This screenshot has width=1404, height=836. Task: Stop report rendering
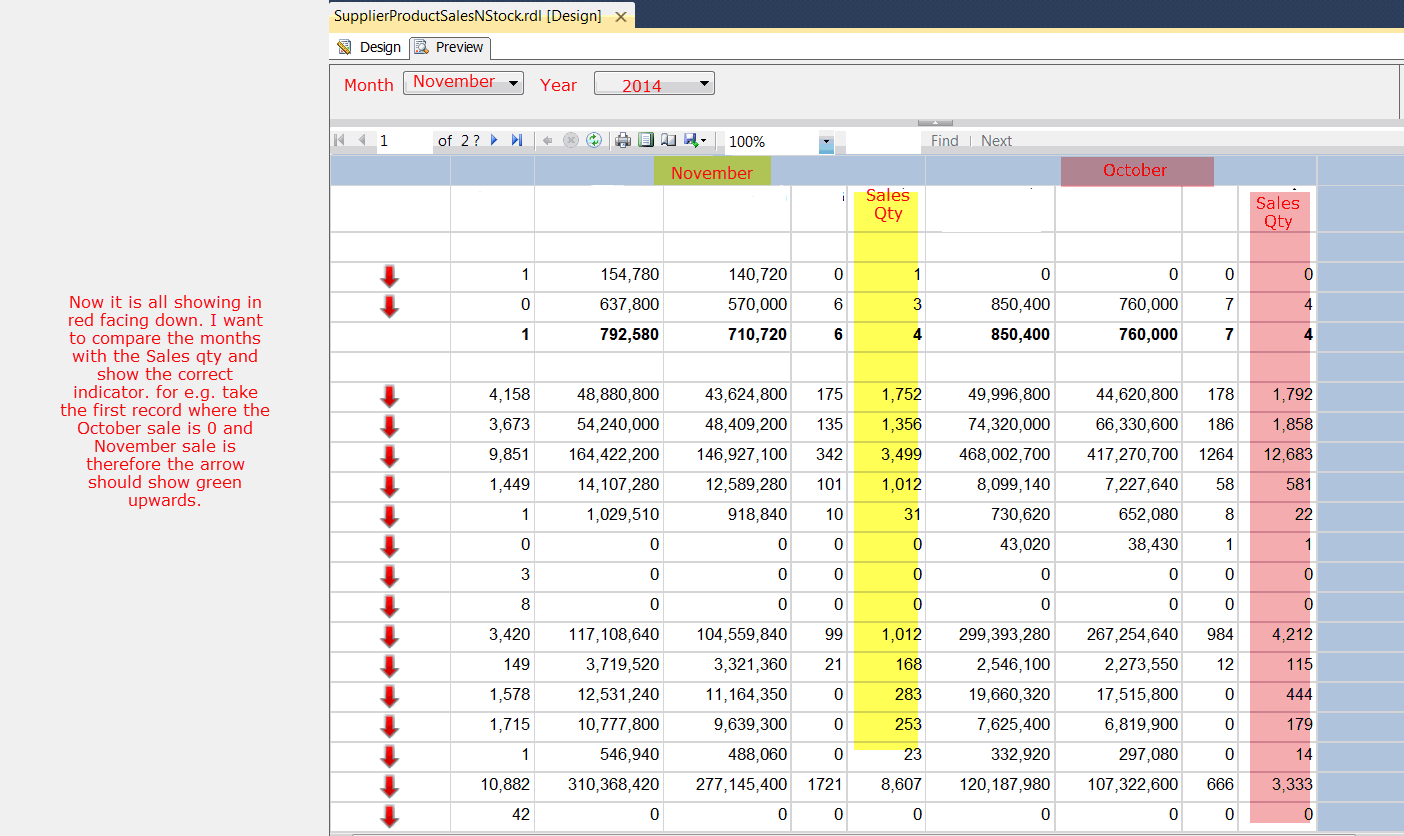pos(571,141)
